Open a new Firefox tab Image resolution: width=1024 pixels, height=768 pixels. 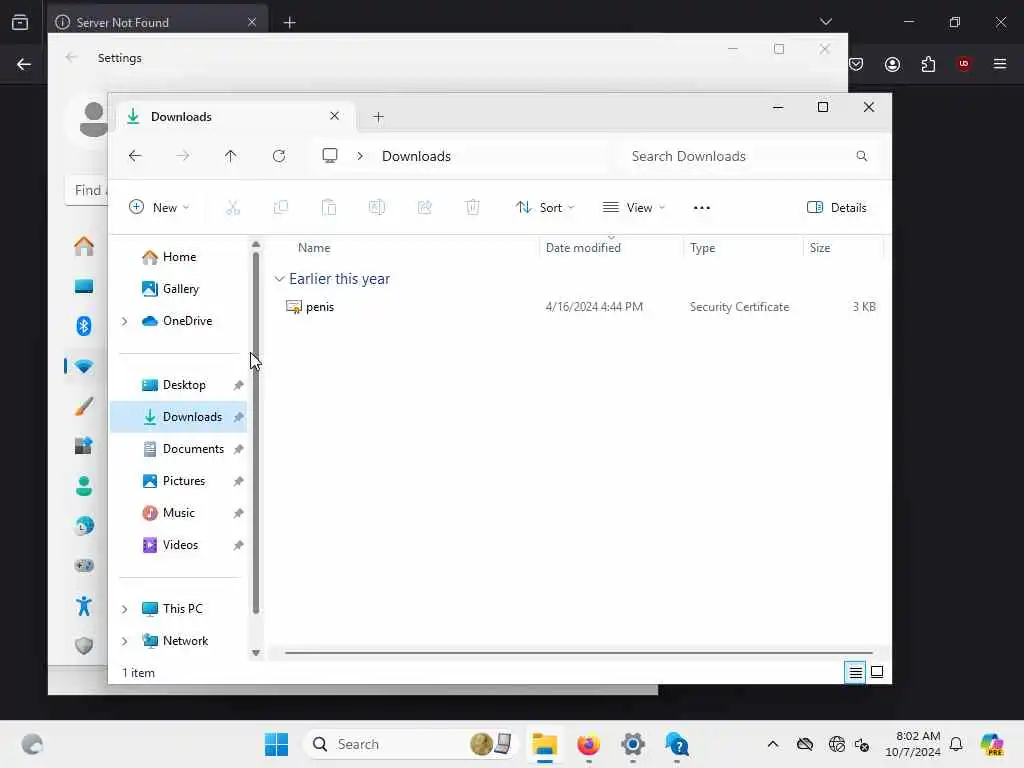[289, 23]
